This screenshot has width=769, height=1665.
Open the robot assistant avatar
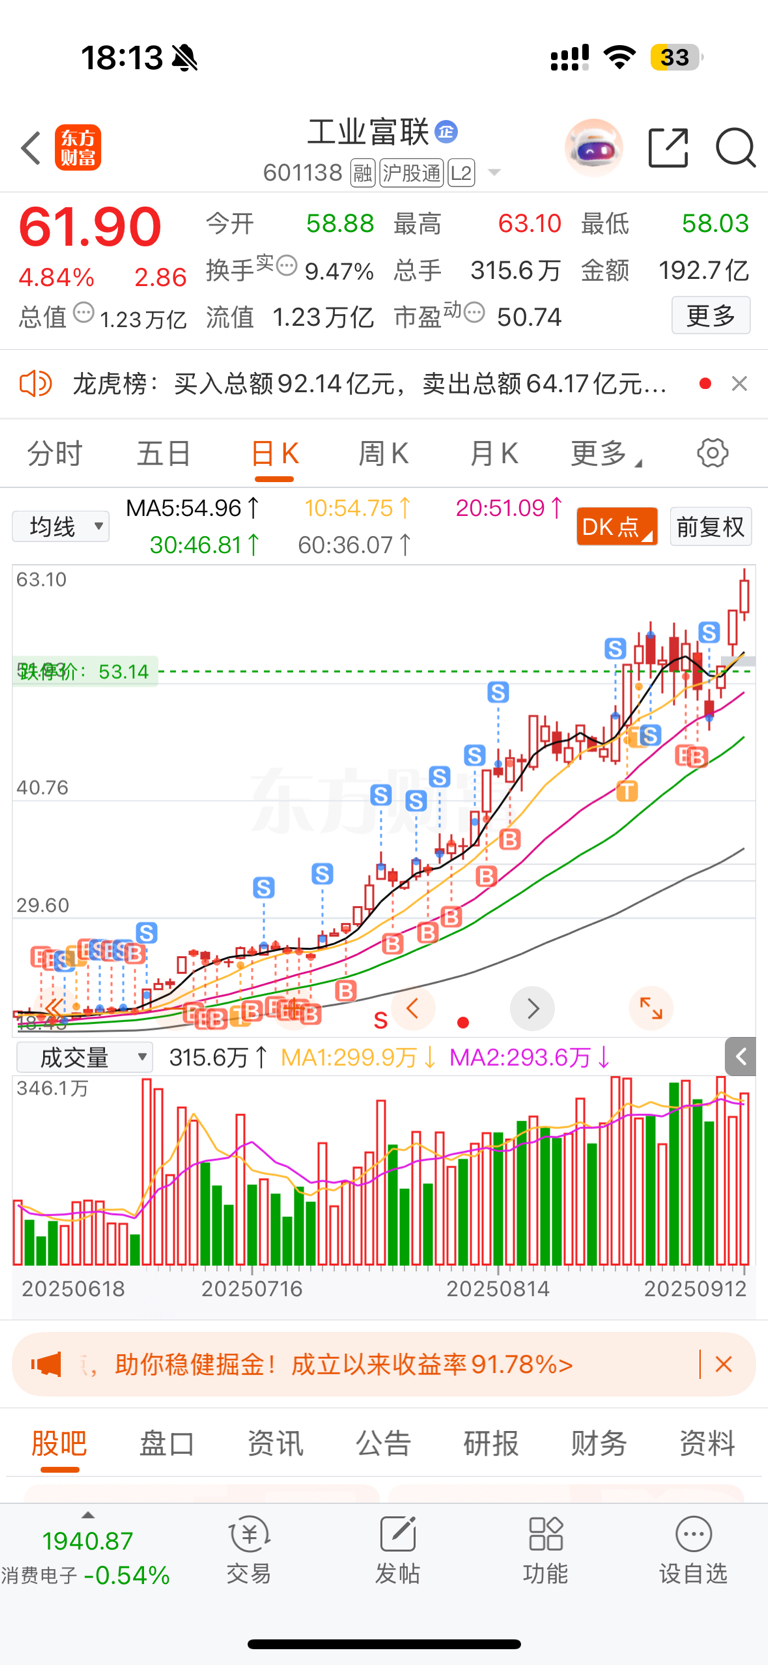click(x=594, y=148)
